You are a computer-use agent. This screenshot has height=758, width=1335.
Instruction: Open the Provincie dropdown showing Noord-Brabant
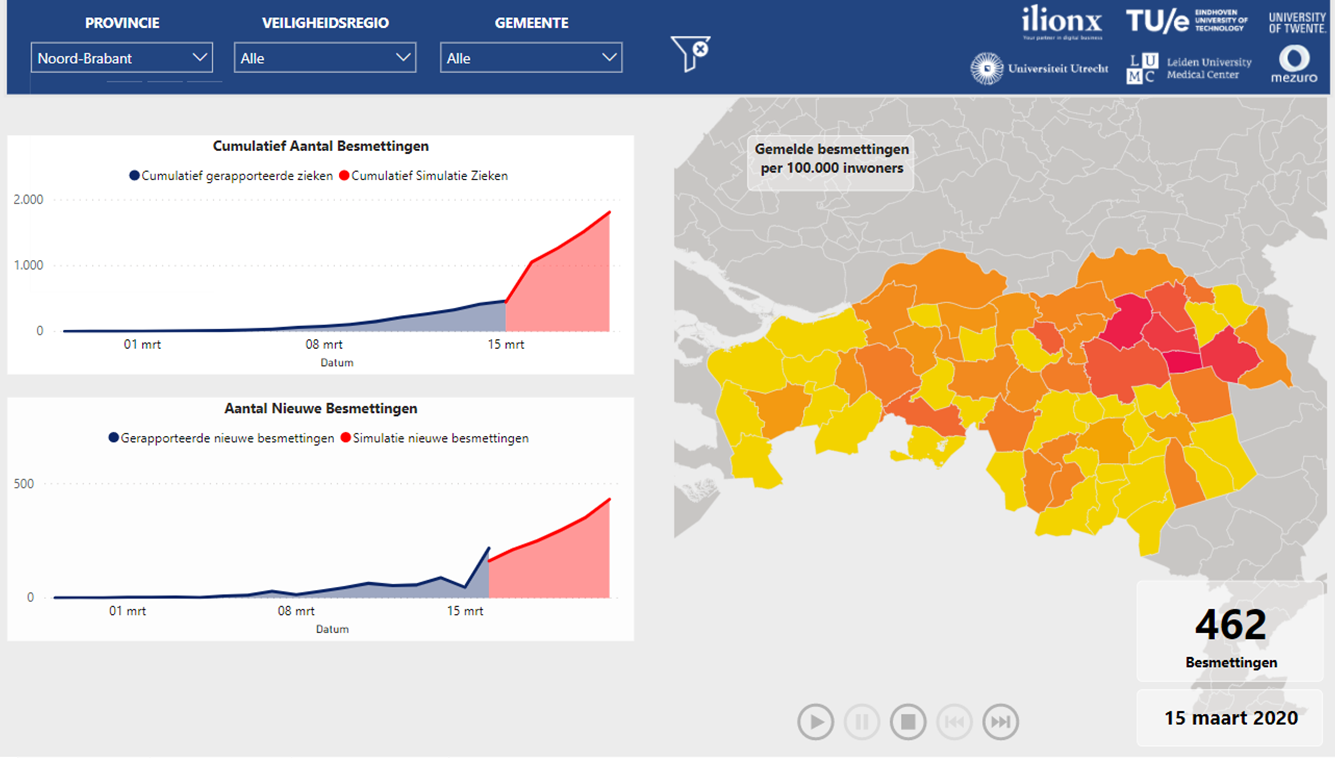122,58
